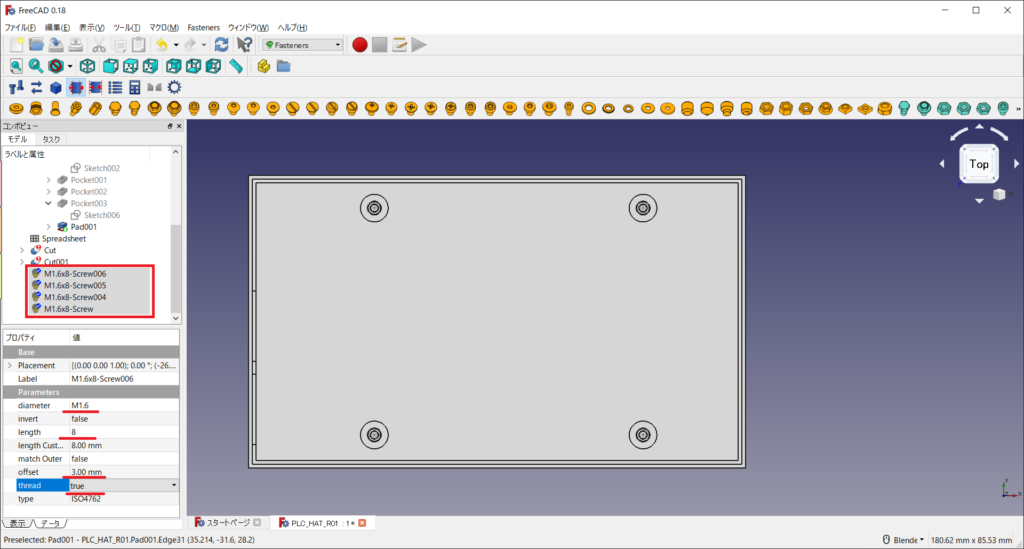
Task: Click the red macro record button
Action: tap(360, 45)
